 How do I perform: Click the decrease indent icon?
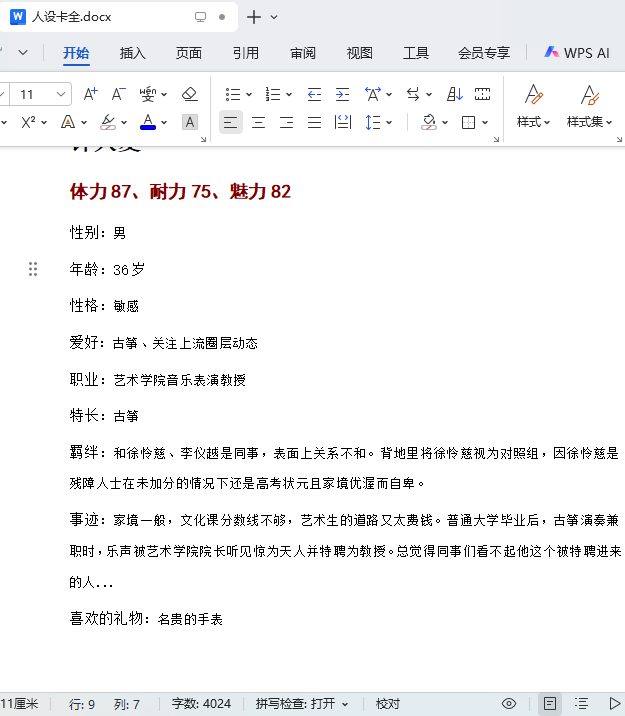[x=314, y=94]
